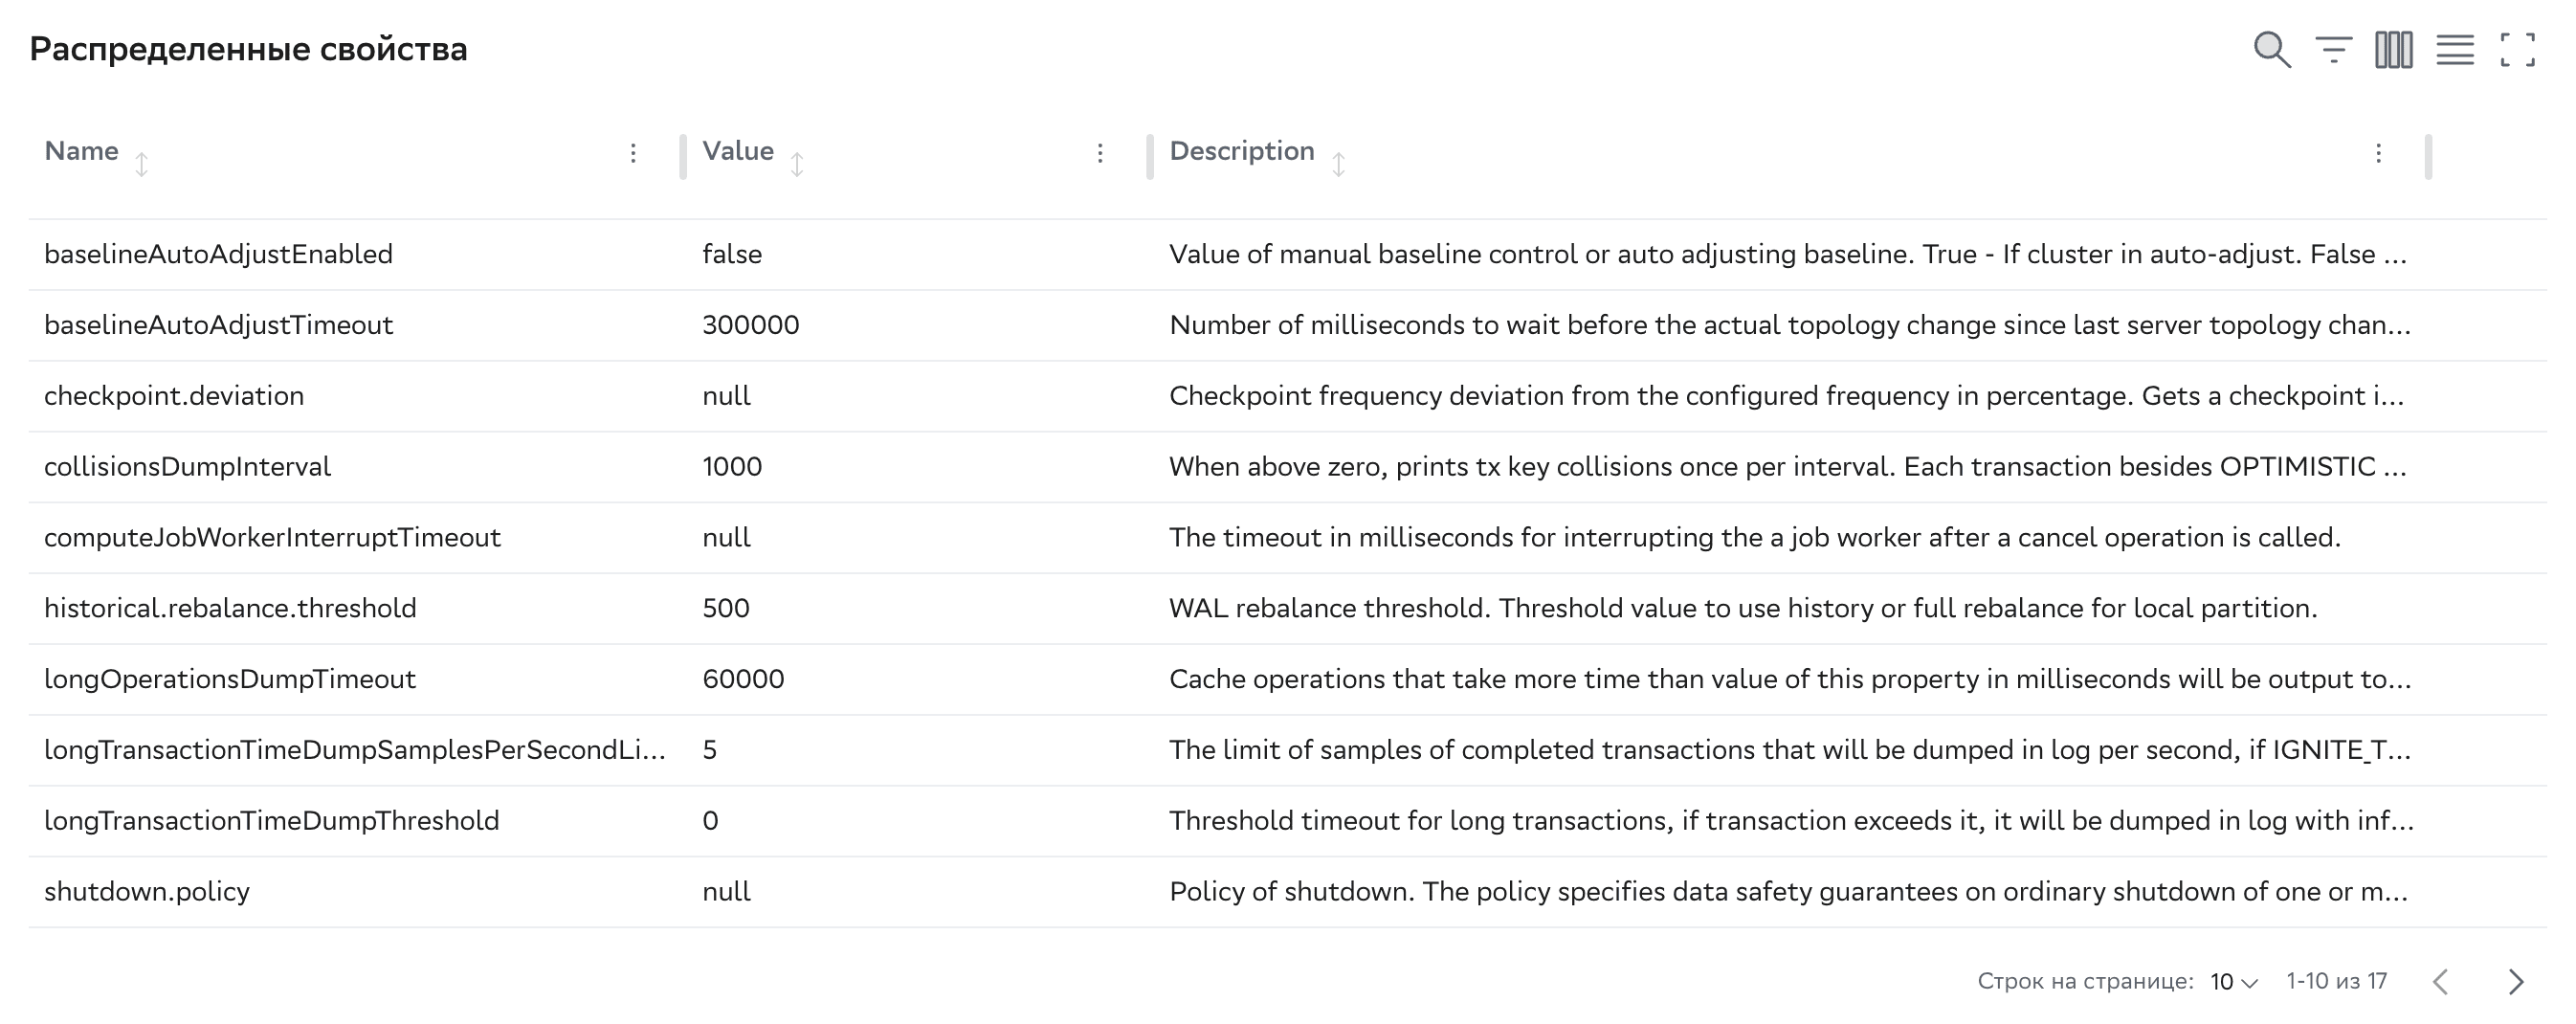The height and width of the screenshot is (1024, 2576).
Task: Open the Description column options menu
Action: 2378,153
